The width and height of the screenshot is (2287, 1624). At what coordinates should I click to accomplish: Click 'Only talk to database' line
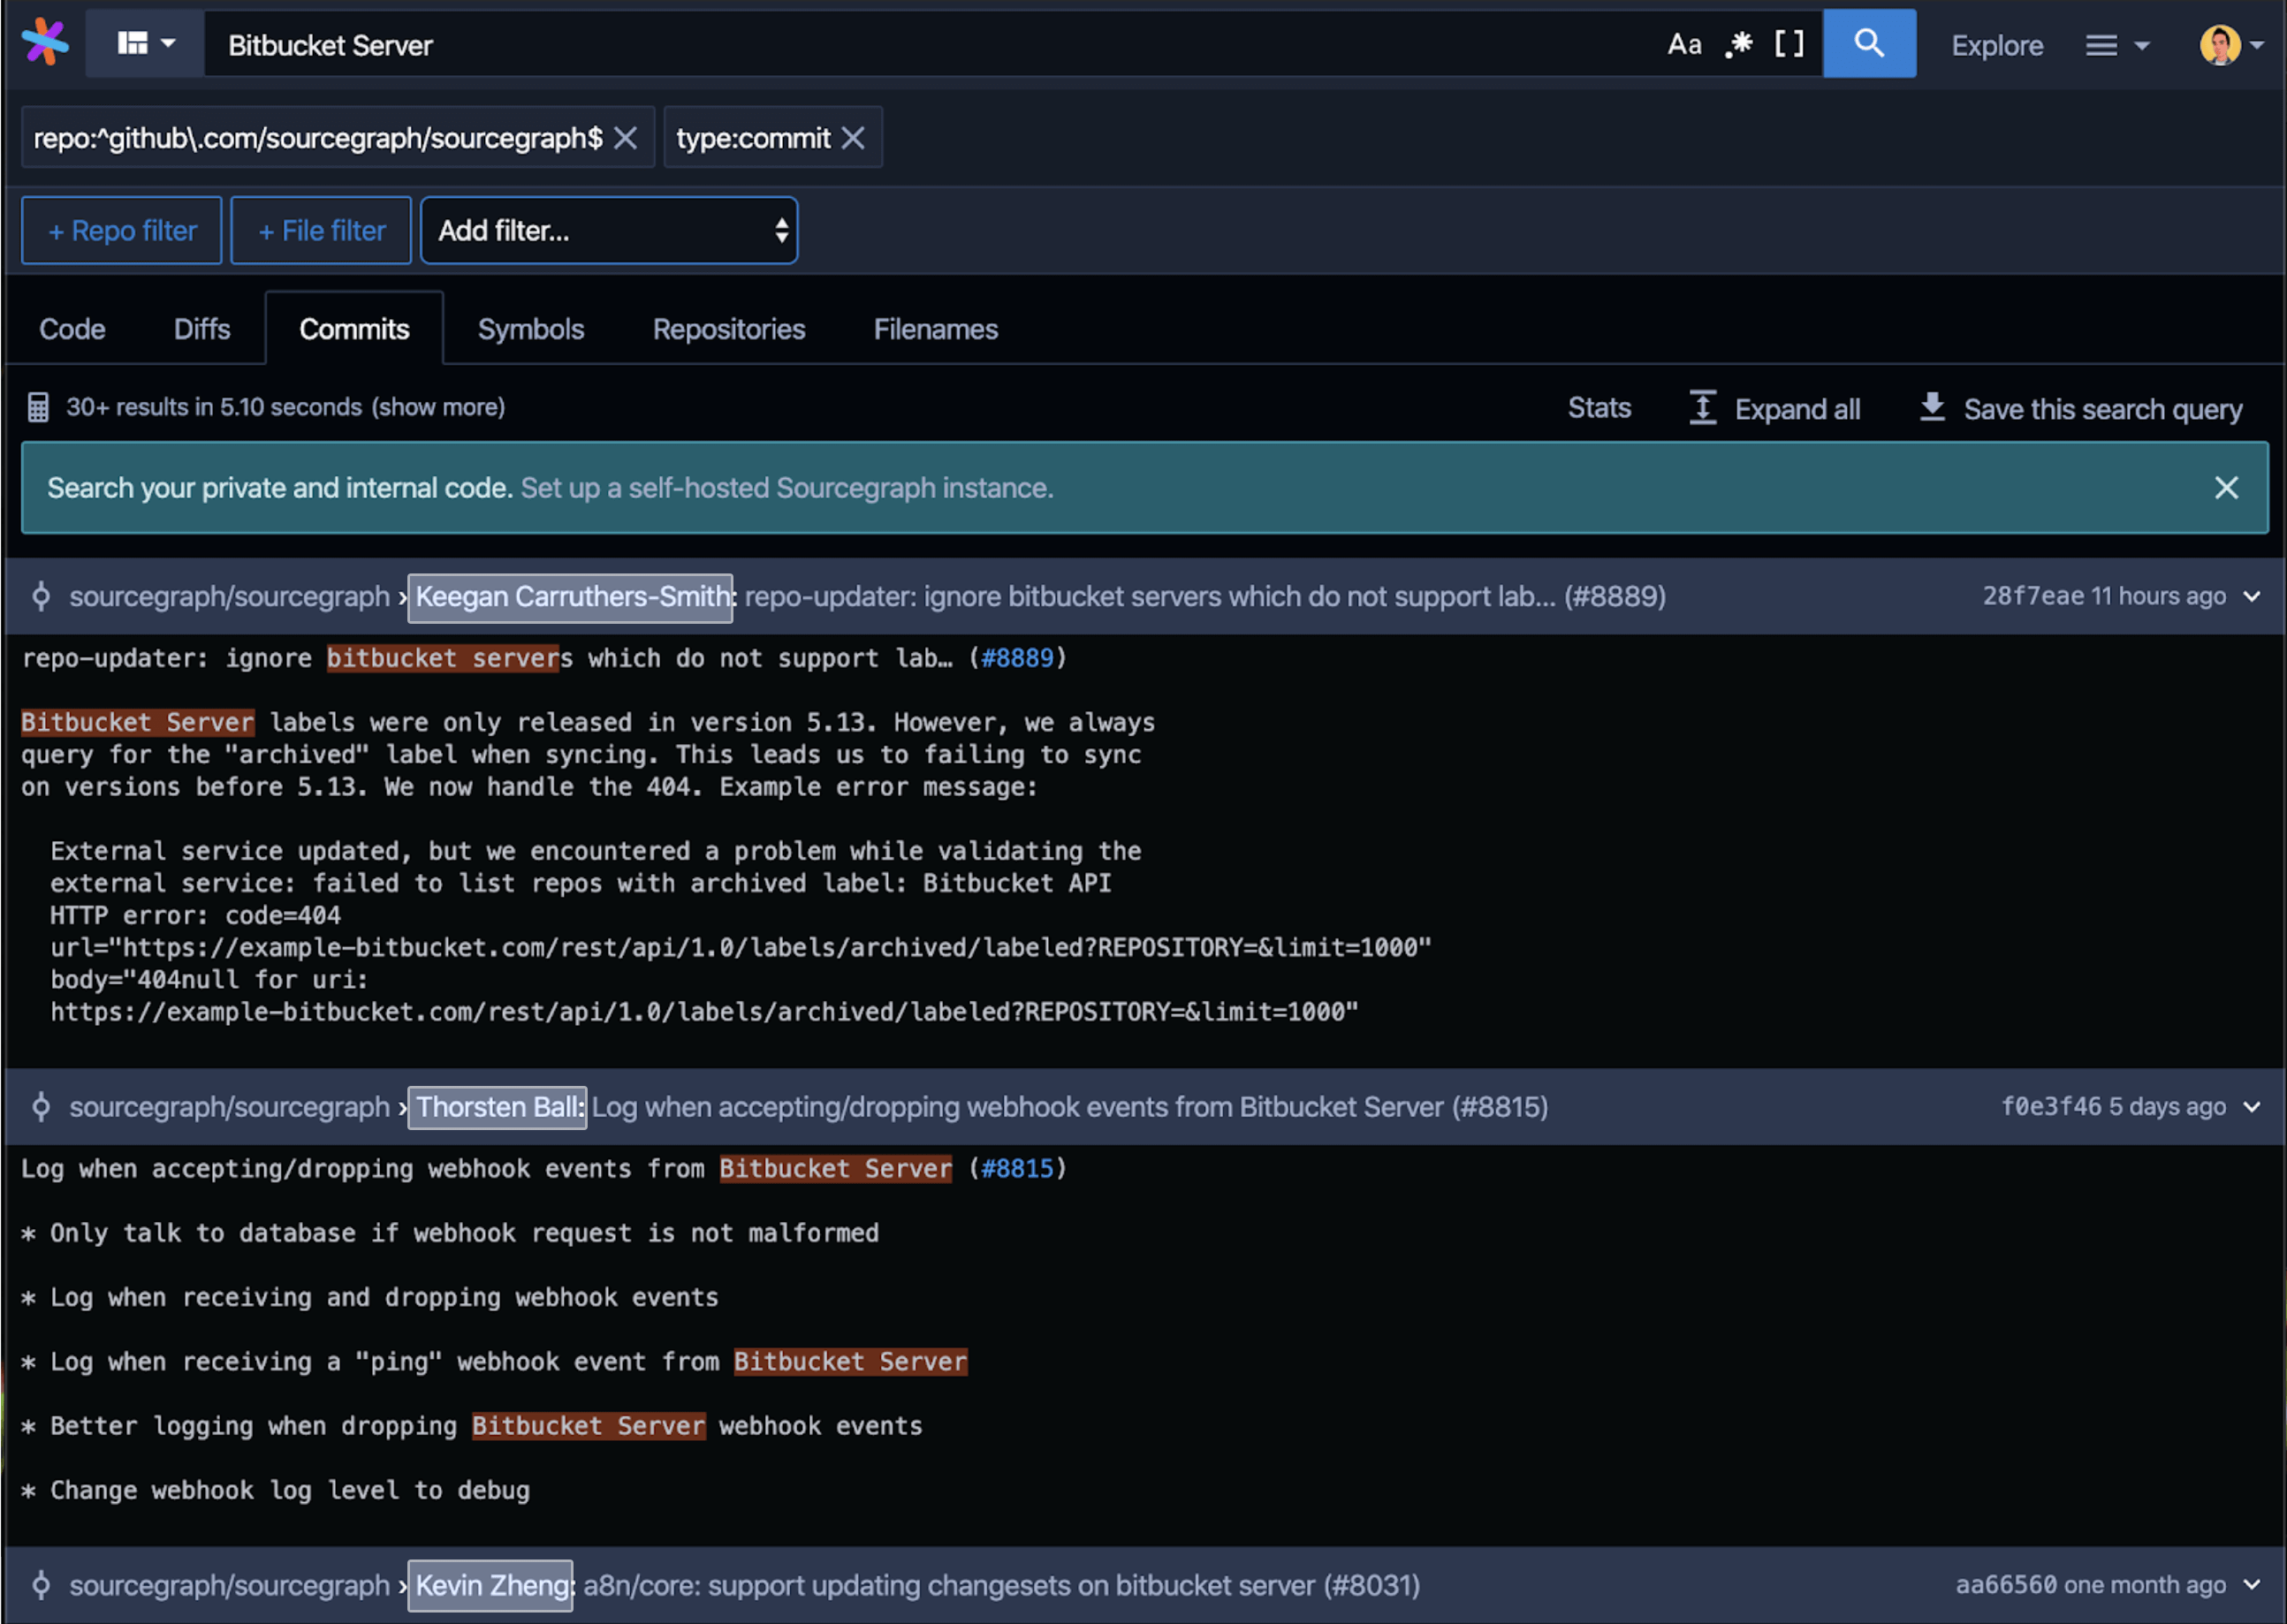click(x=450, y=1233)
